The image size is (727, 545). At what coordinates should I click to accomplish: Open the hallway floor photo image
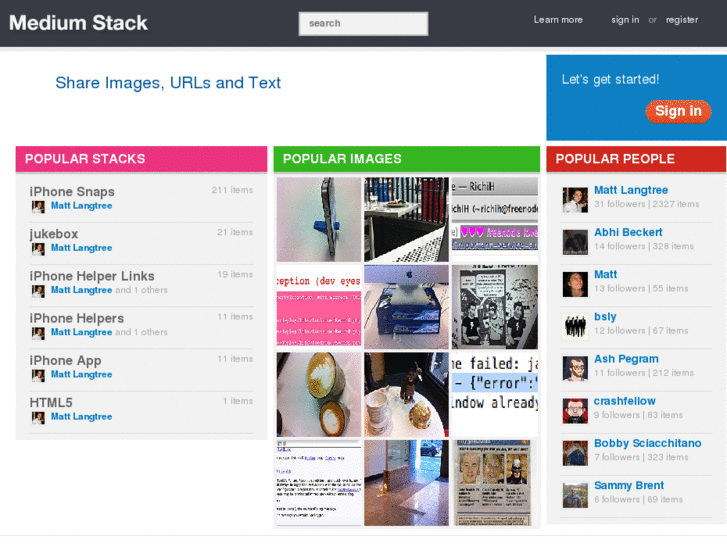point(406,482)
